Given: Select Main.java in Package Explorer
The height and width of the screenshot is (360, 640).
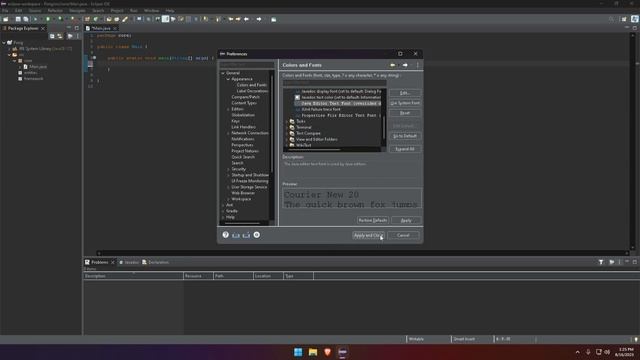Looking at the screenshot, I should pyautogui.click(x=38, y=67).
